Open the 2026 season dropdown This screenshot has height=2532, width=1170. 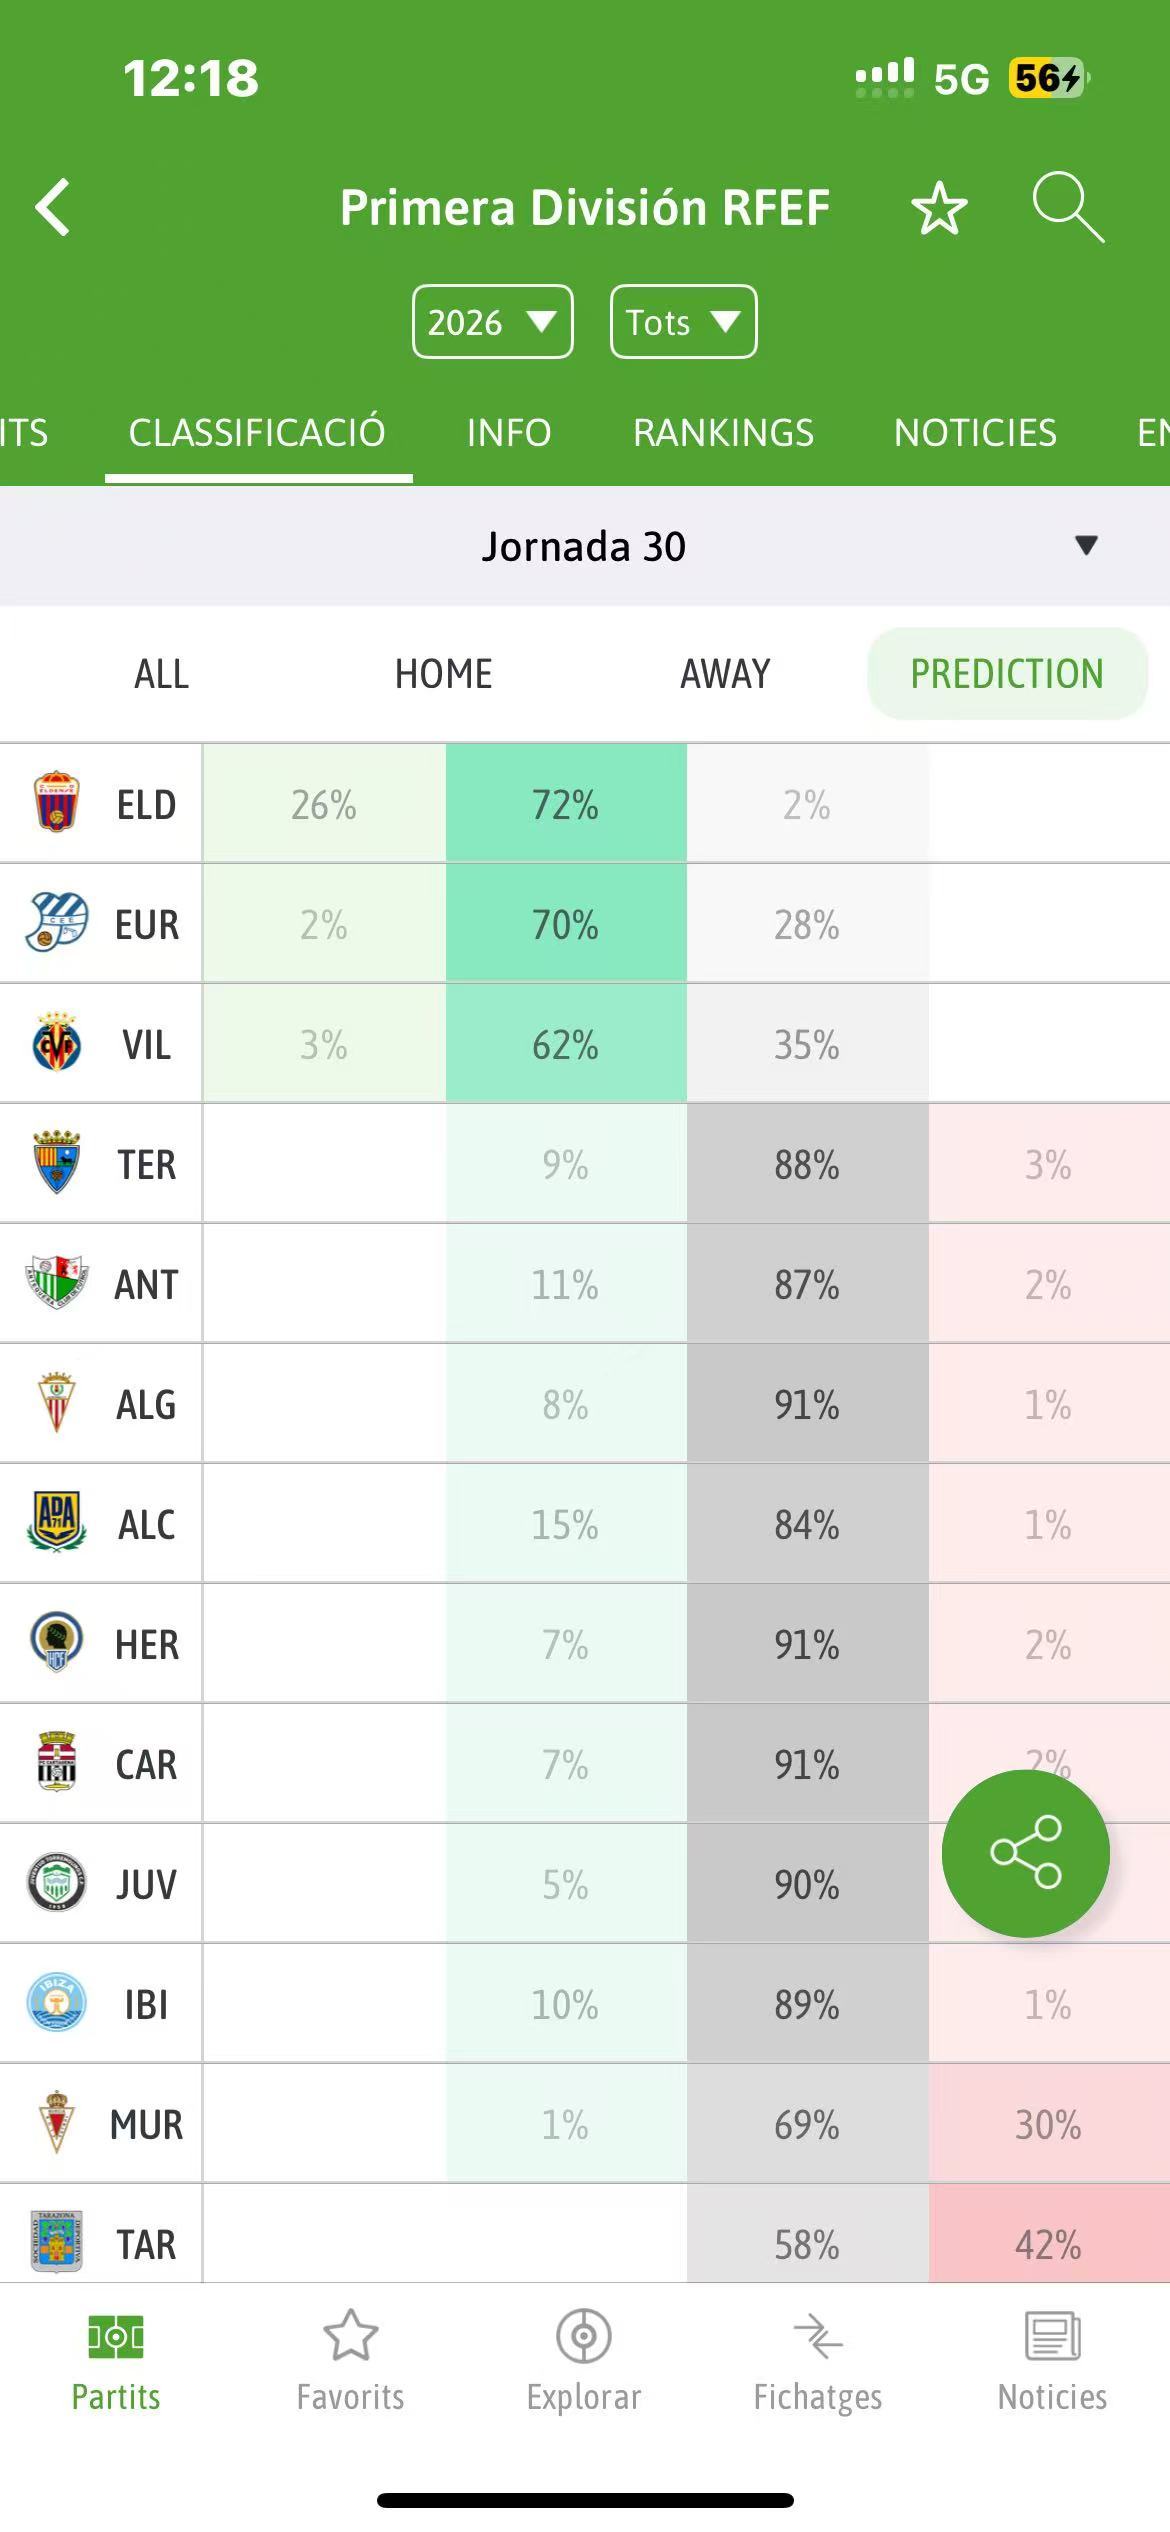tap(492, 322)
